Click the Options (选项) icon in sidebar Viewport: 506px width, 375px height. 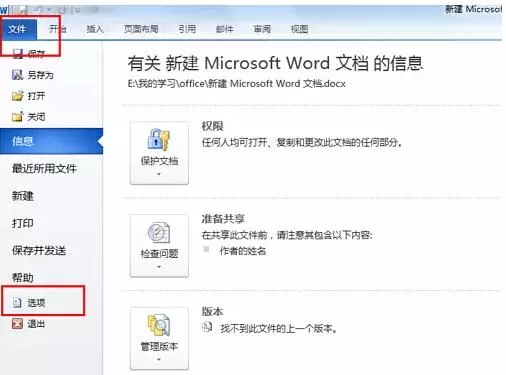click(x=17, y=302)
